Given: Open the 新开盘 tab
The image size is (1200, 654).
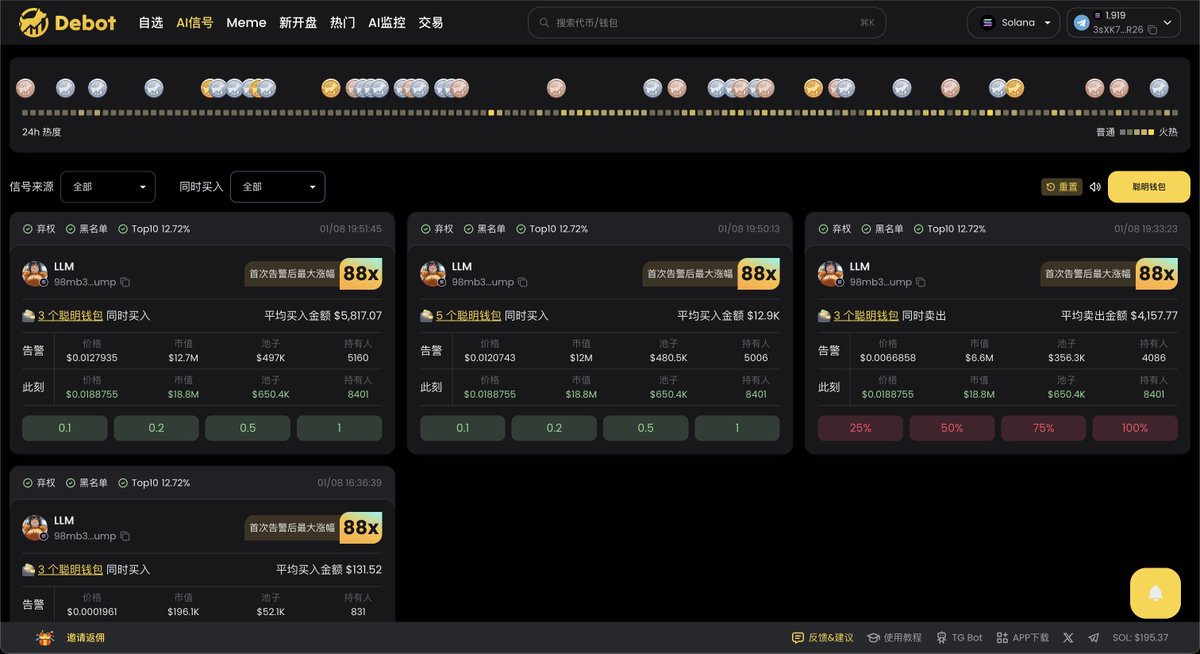Looking at the screenshot, I should 298,22.
